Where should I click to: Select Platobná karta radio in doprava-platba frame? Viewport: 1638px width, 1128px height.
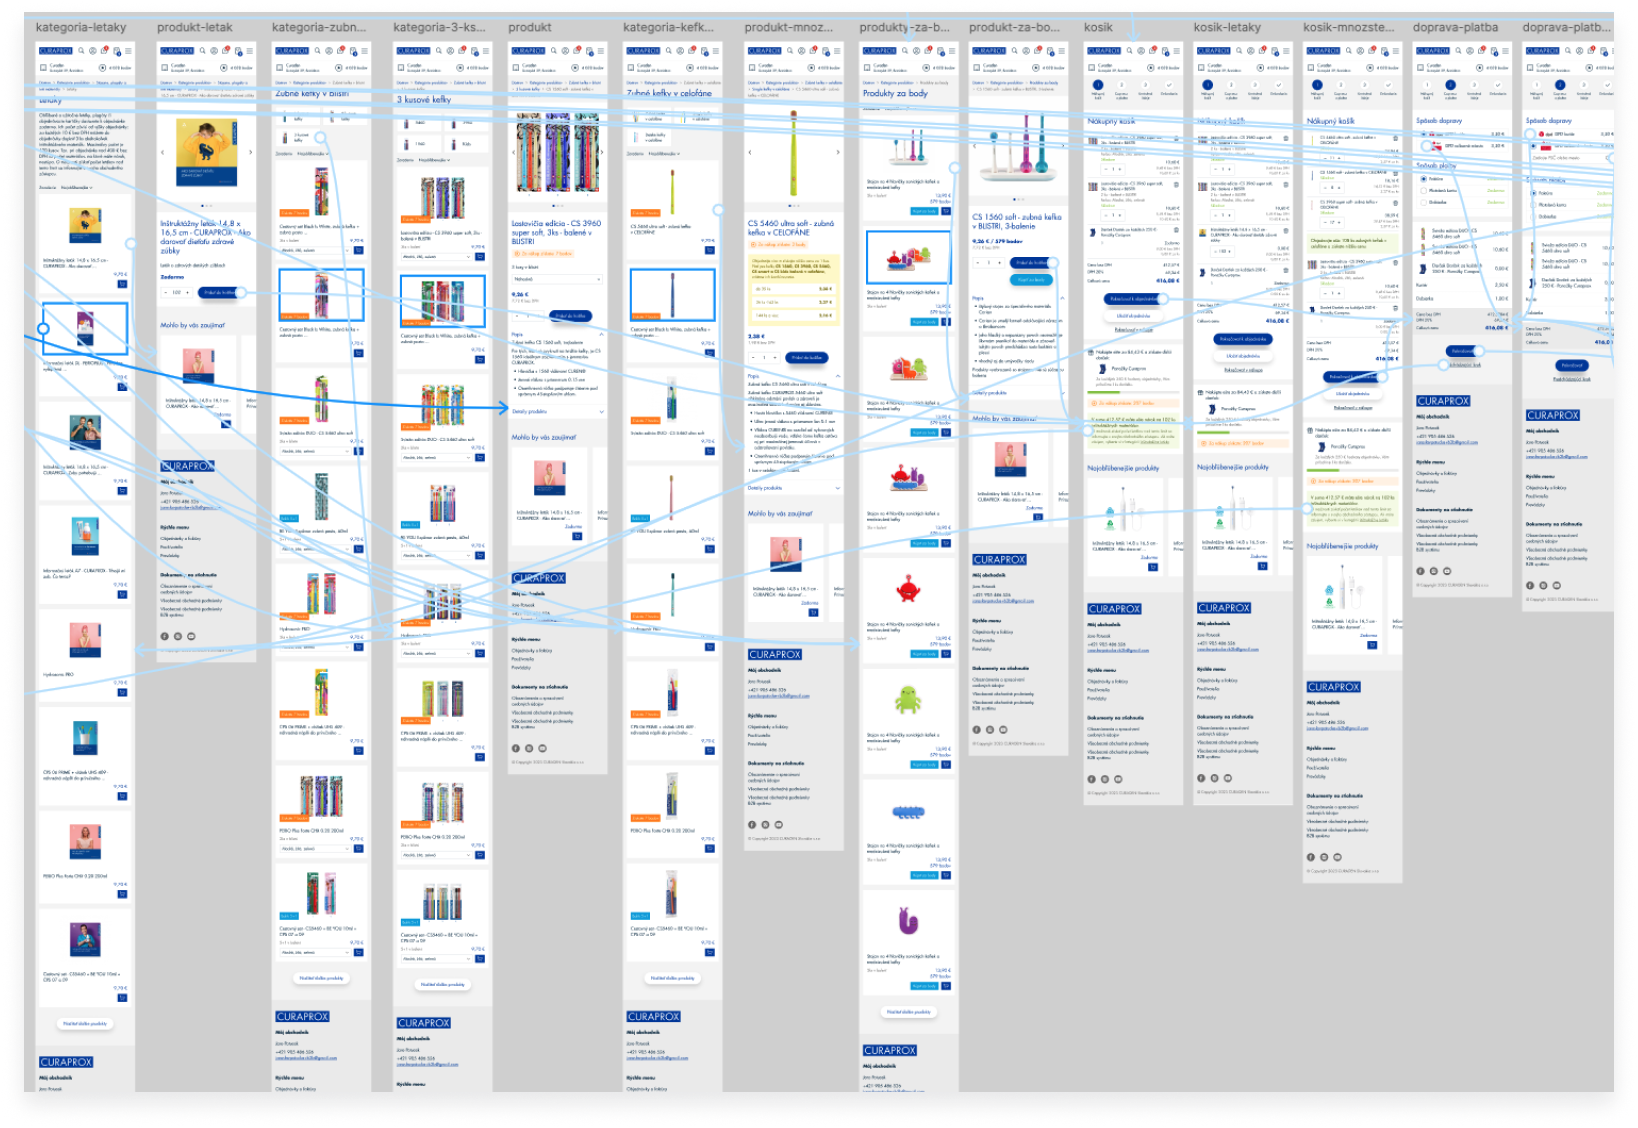point(1424,190)
